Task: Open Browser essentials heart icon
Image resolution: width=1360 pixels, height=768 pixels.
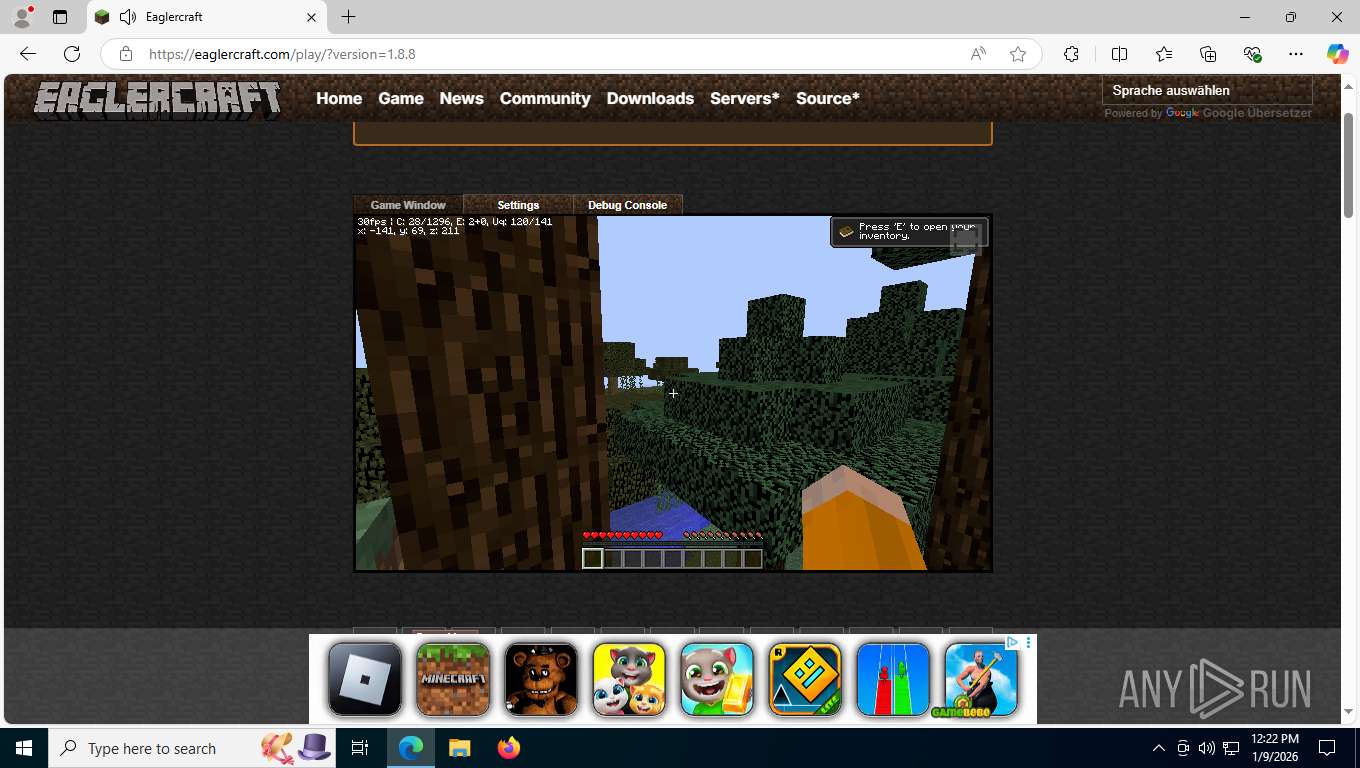Action: [x=1252, y=54]
